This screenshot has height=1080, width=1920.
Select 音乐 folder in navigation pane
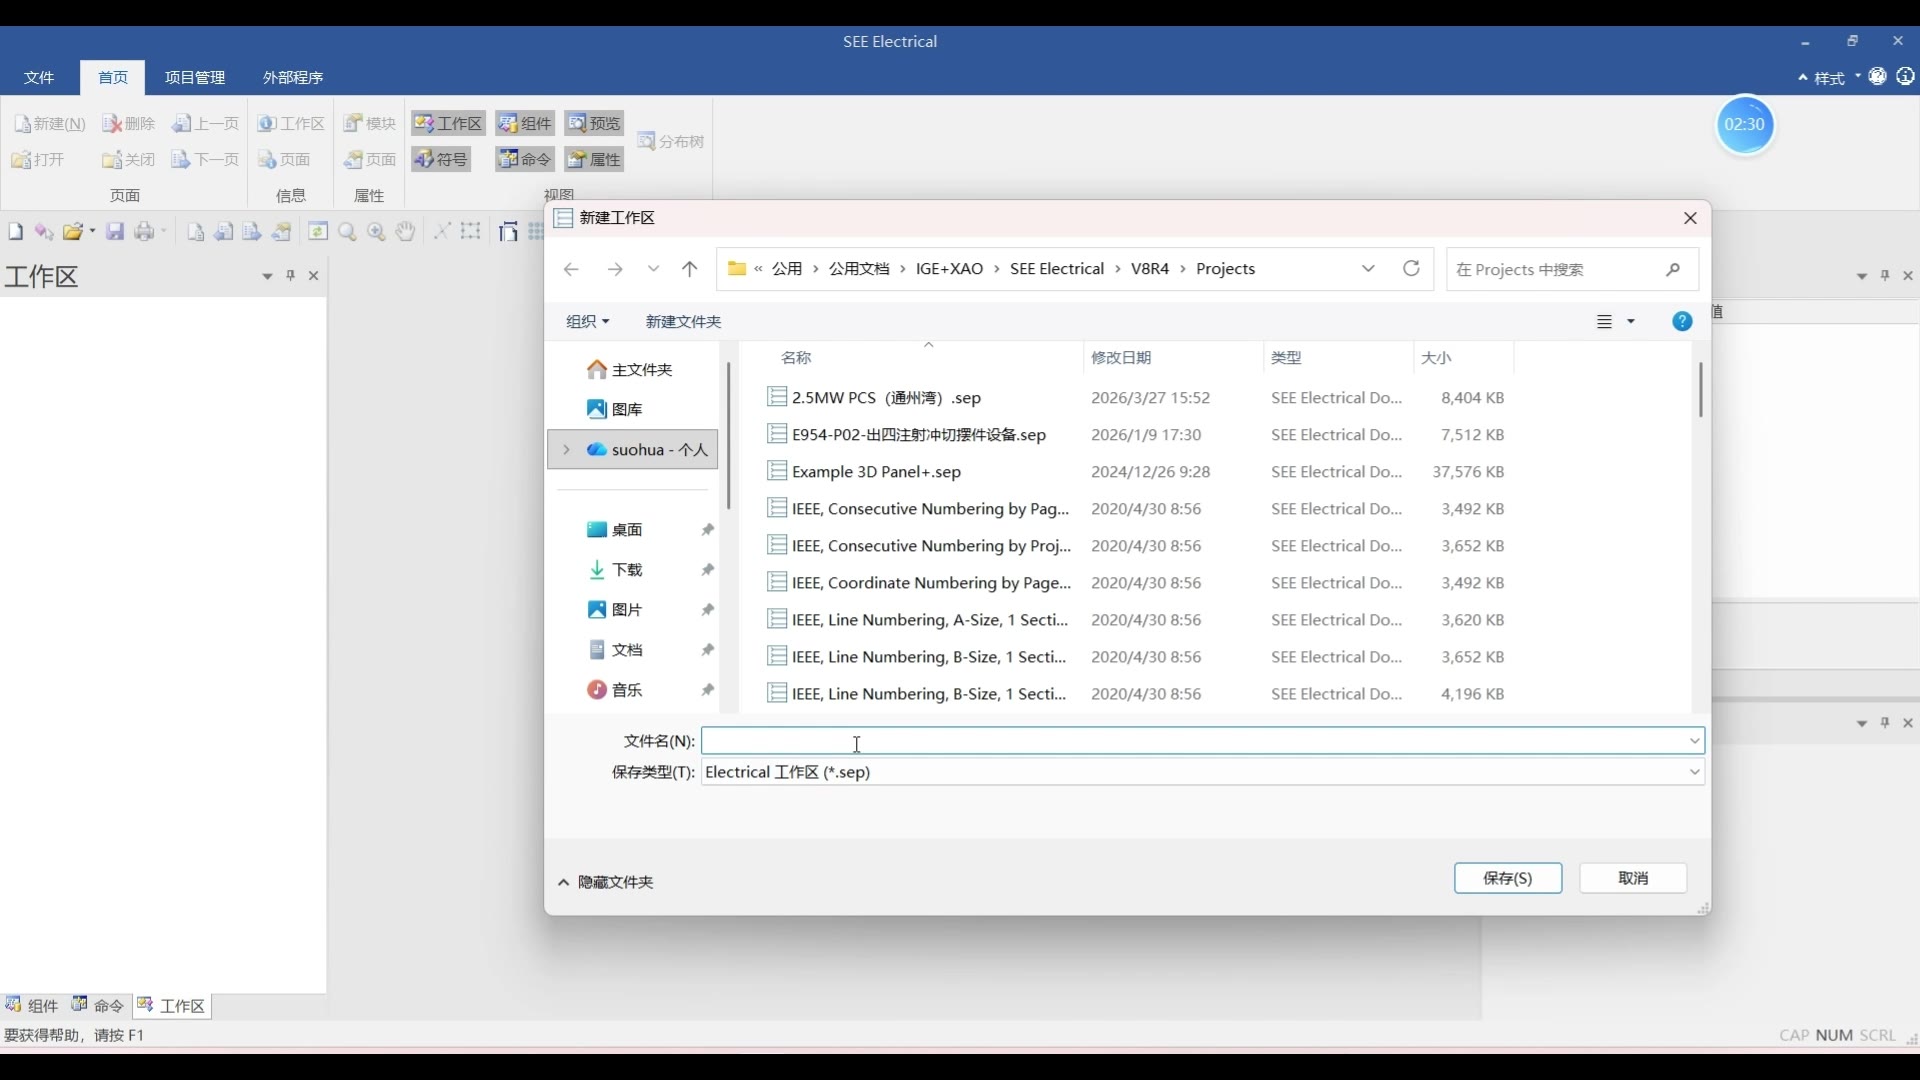click(x=615, y=690)
